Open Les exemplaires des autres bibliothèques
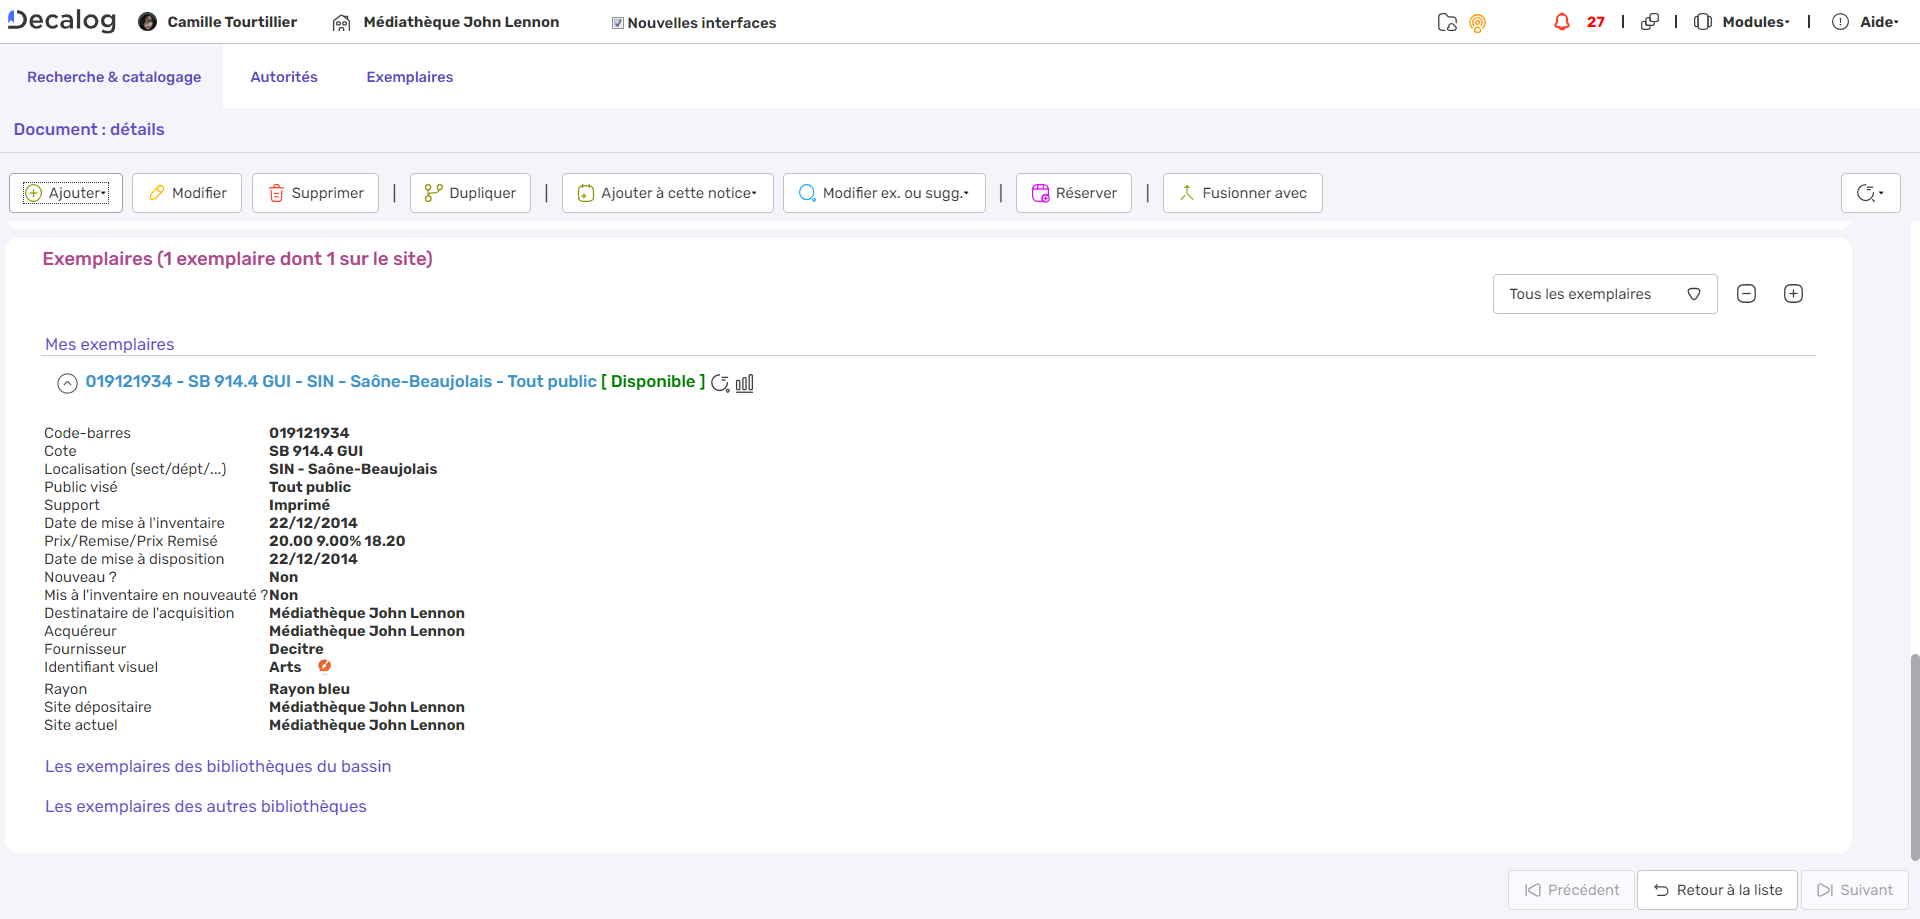 tap(205, 806)
